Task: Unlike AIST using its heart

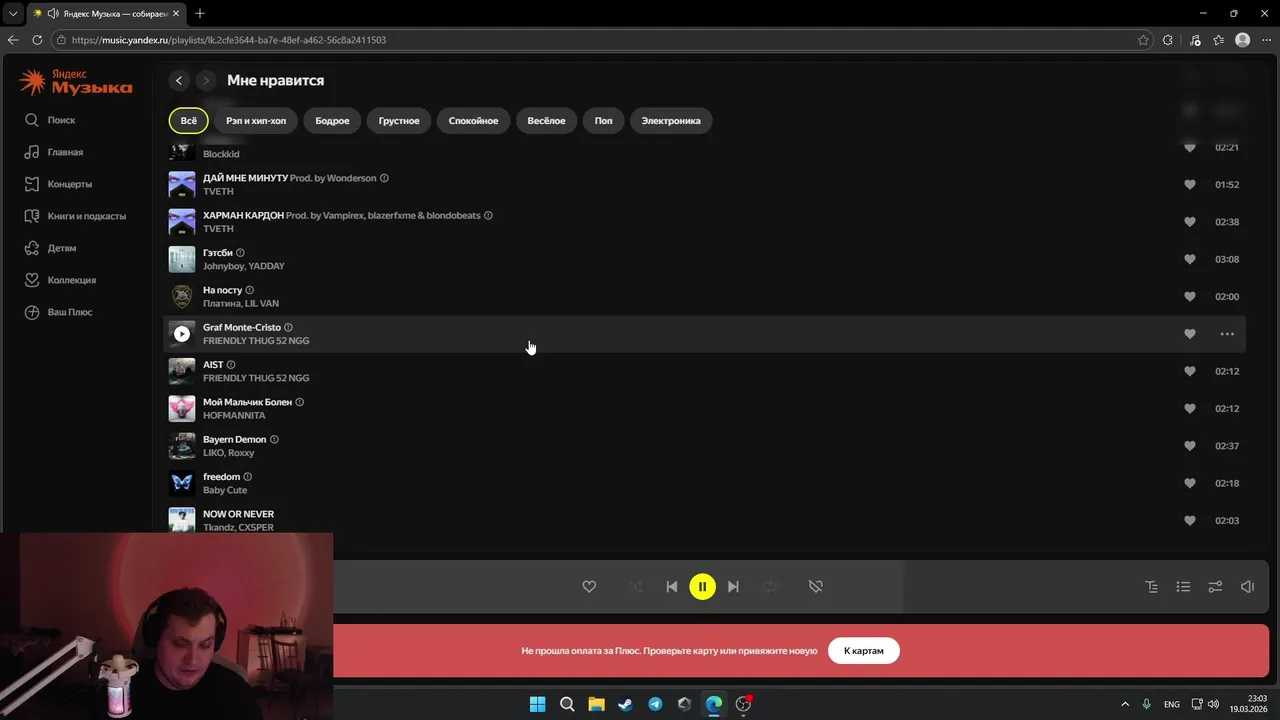Action: [x=1190, y=371]
